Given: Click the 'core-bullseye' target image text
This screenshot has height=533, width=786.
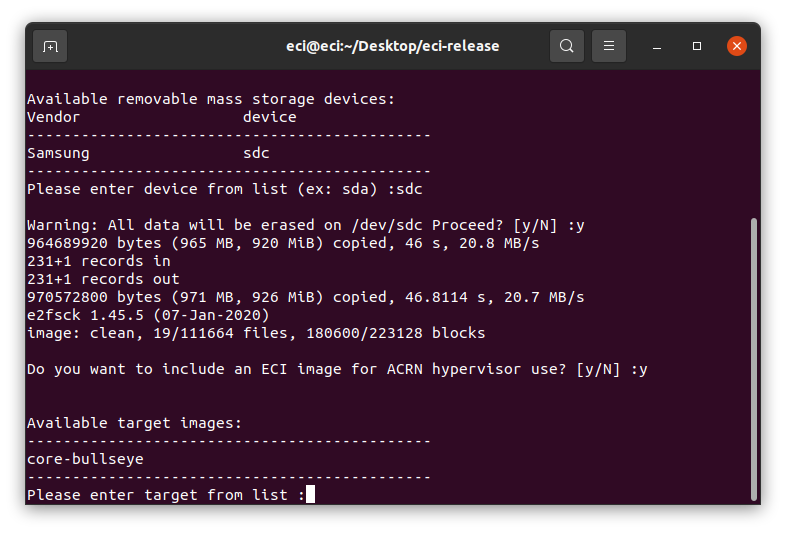Looking at the screenshot, I should pyautogui.click(x=85, y=459).
